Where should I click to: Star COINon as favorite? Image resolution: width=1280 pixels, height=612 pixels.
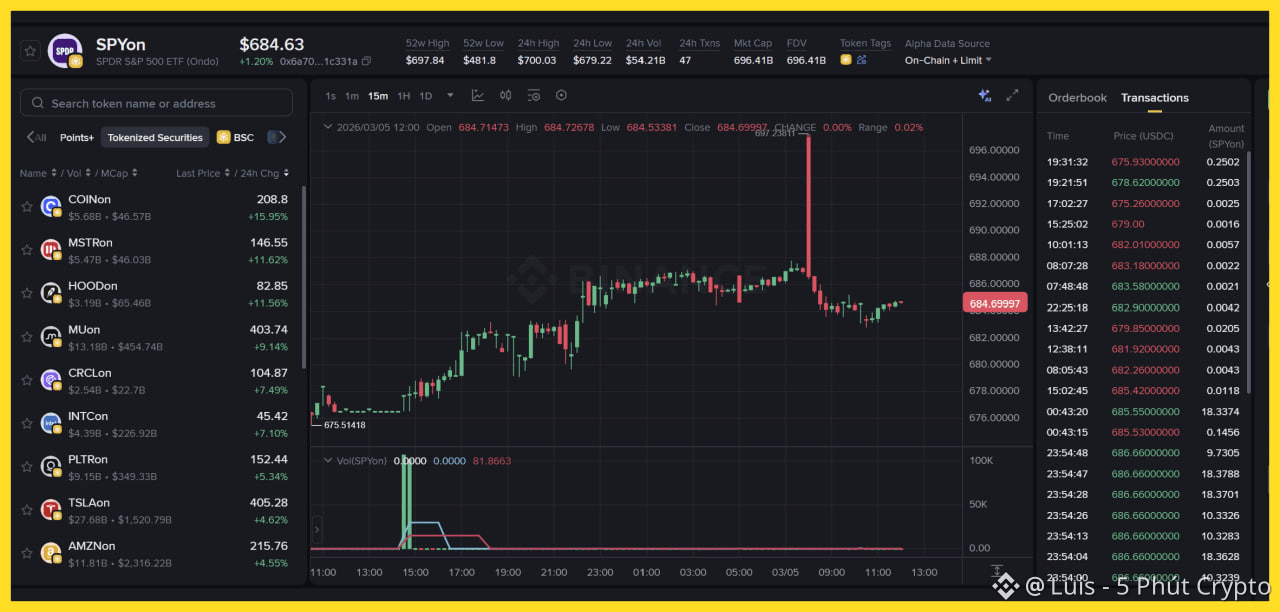[27, 207]
